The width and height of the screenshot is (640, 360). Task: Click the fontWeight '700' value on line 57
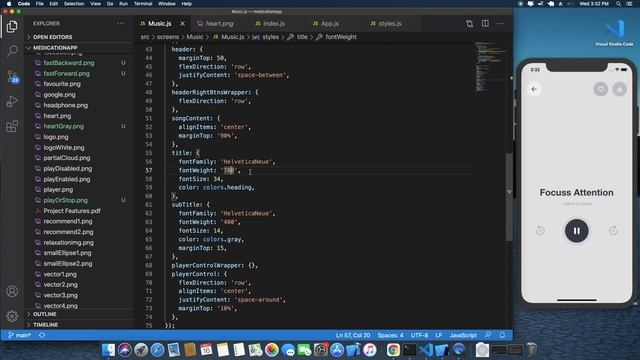point(229,170)
